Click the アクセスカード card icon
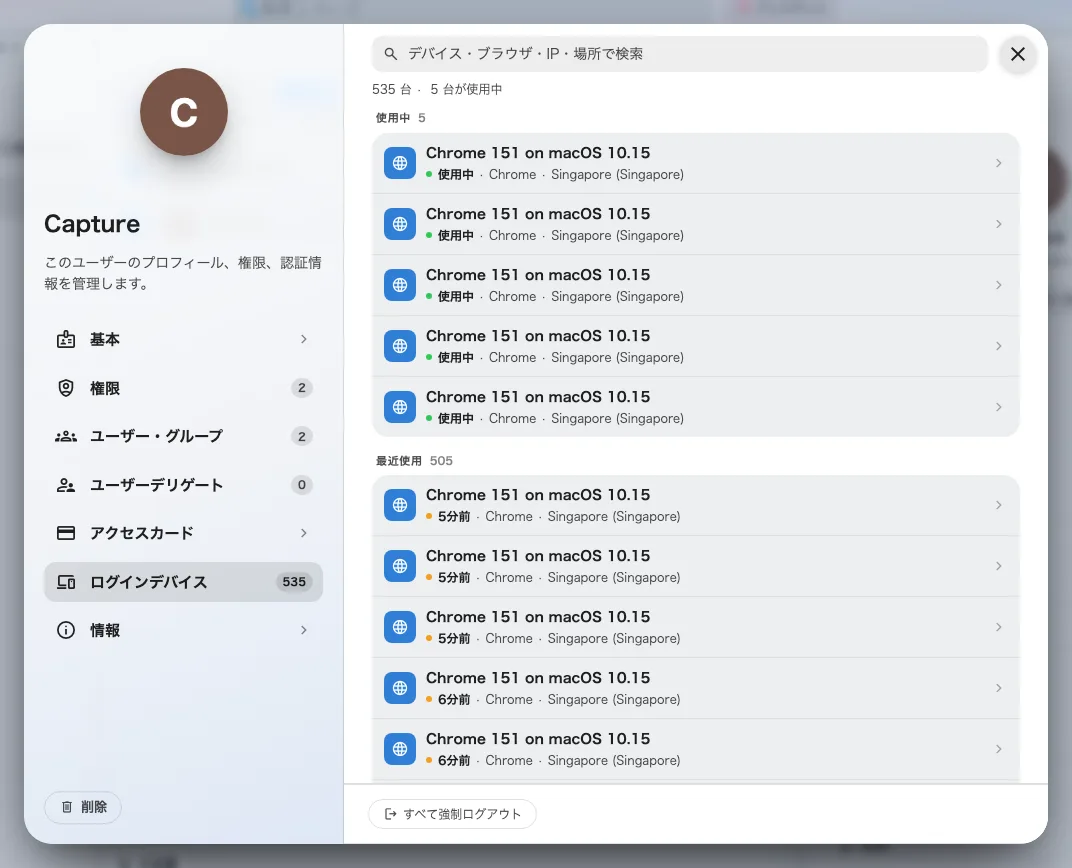The width and height of the screenshot is (1072, 868). click(x=66, y=533)
